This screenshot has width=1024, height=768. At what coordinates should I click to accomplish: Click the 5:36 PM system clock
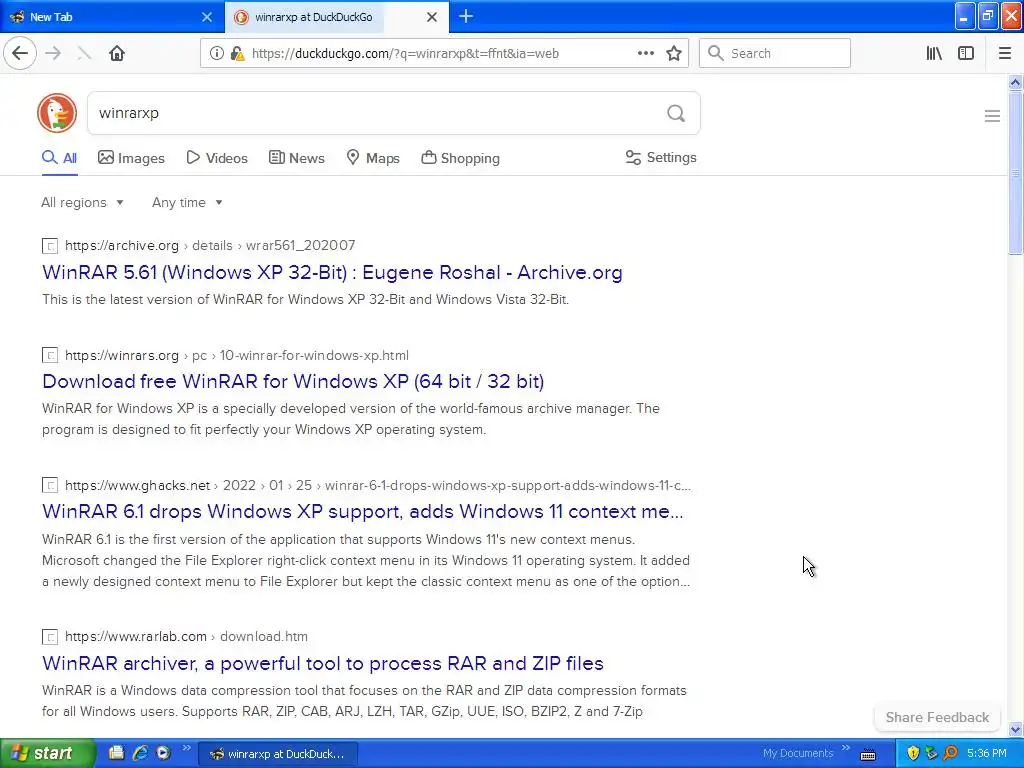tap(987, 754)
